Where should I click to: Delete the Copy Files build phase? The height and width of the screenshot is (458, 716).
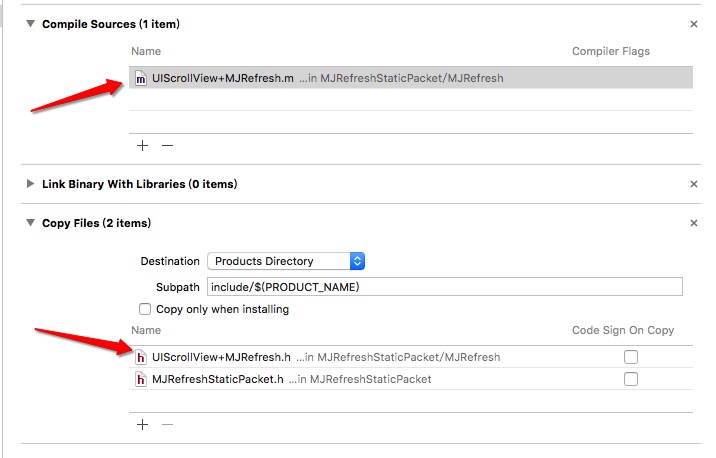(694, 223)
